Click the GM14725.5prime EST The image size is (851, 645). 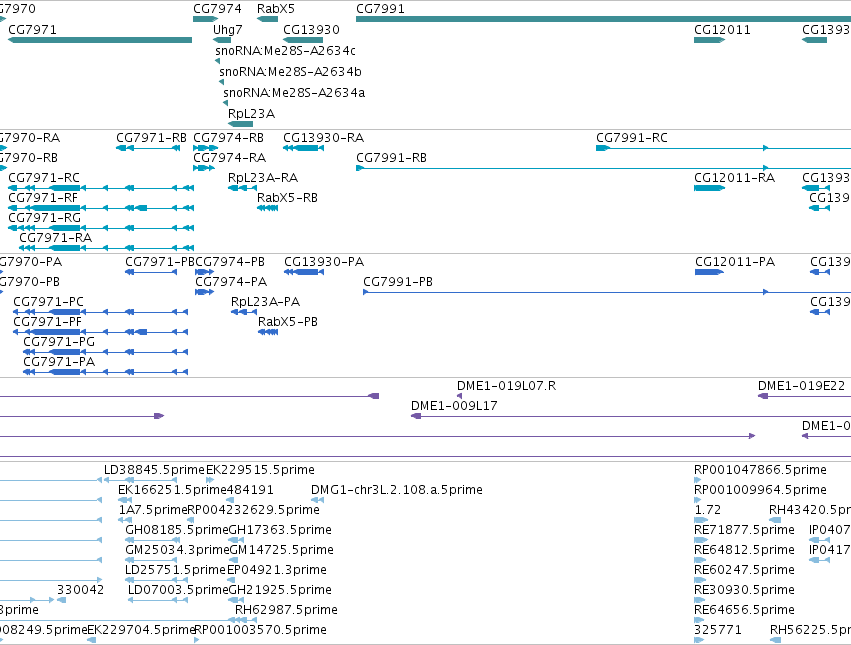pos(235,560)
